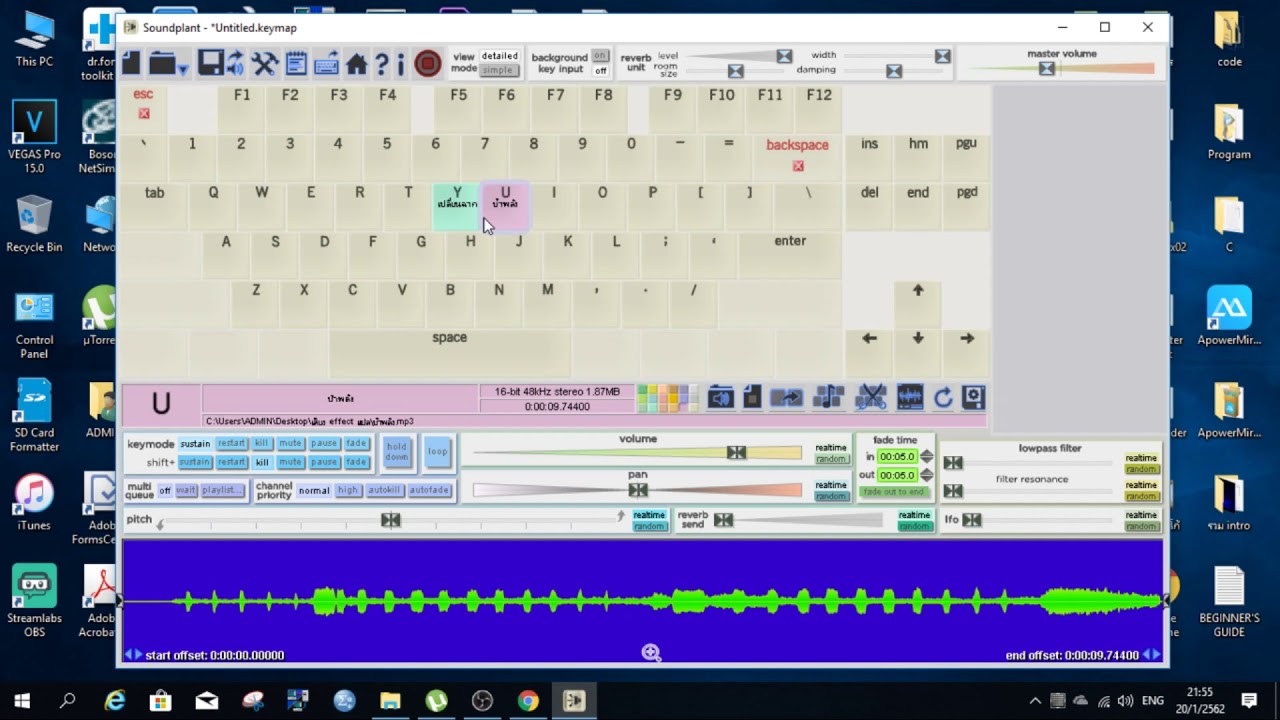Set keymode to restart
The width and height of the screenshot is (1280, 720).
[232, 443]
